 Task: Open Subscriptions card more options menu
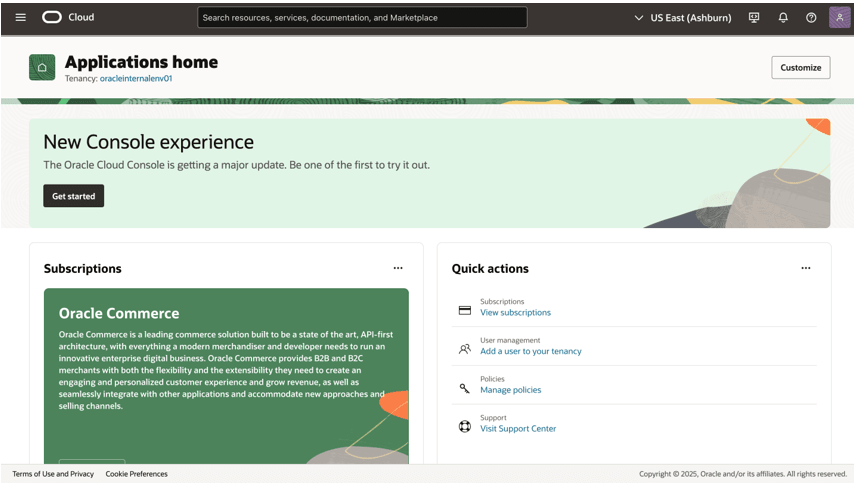coord(398,268)
